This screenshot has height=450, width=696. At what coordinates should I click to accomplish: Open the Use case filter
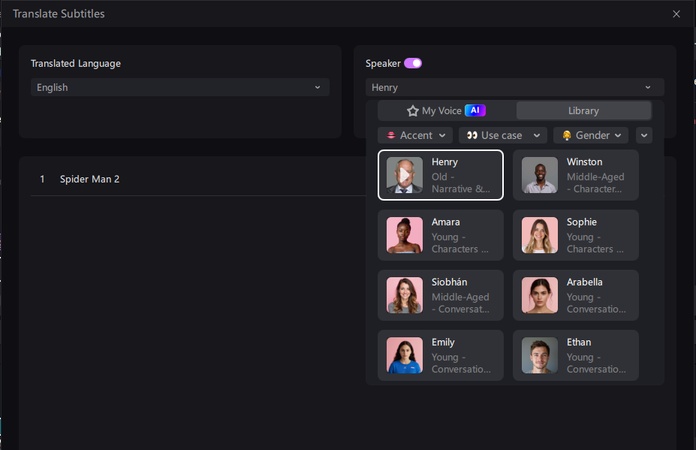pyautogui.click(x=503, y=135)
